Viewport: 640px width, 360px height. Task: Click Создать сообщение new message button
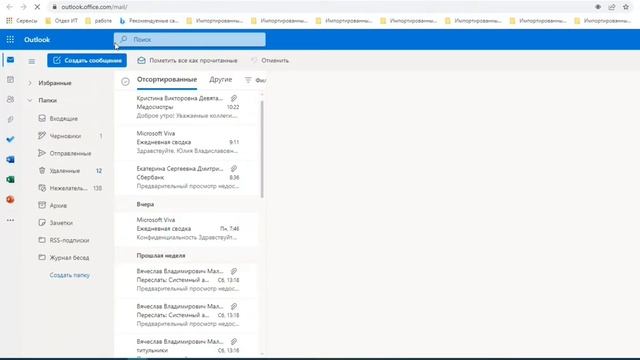(87, 60)
